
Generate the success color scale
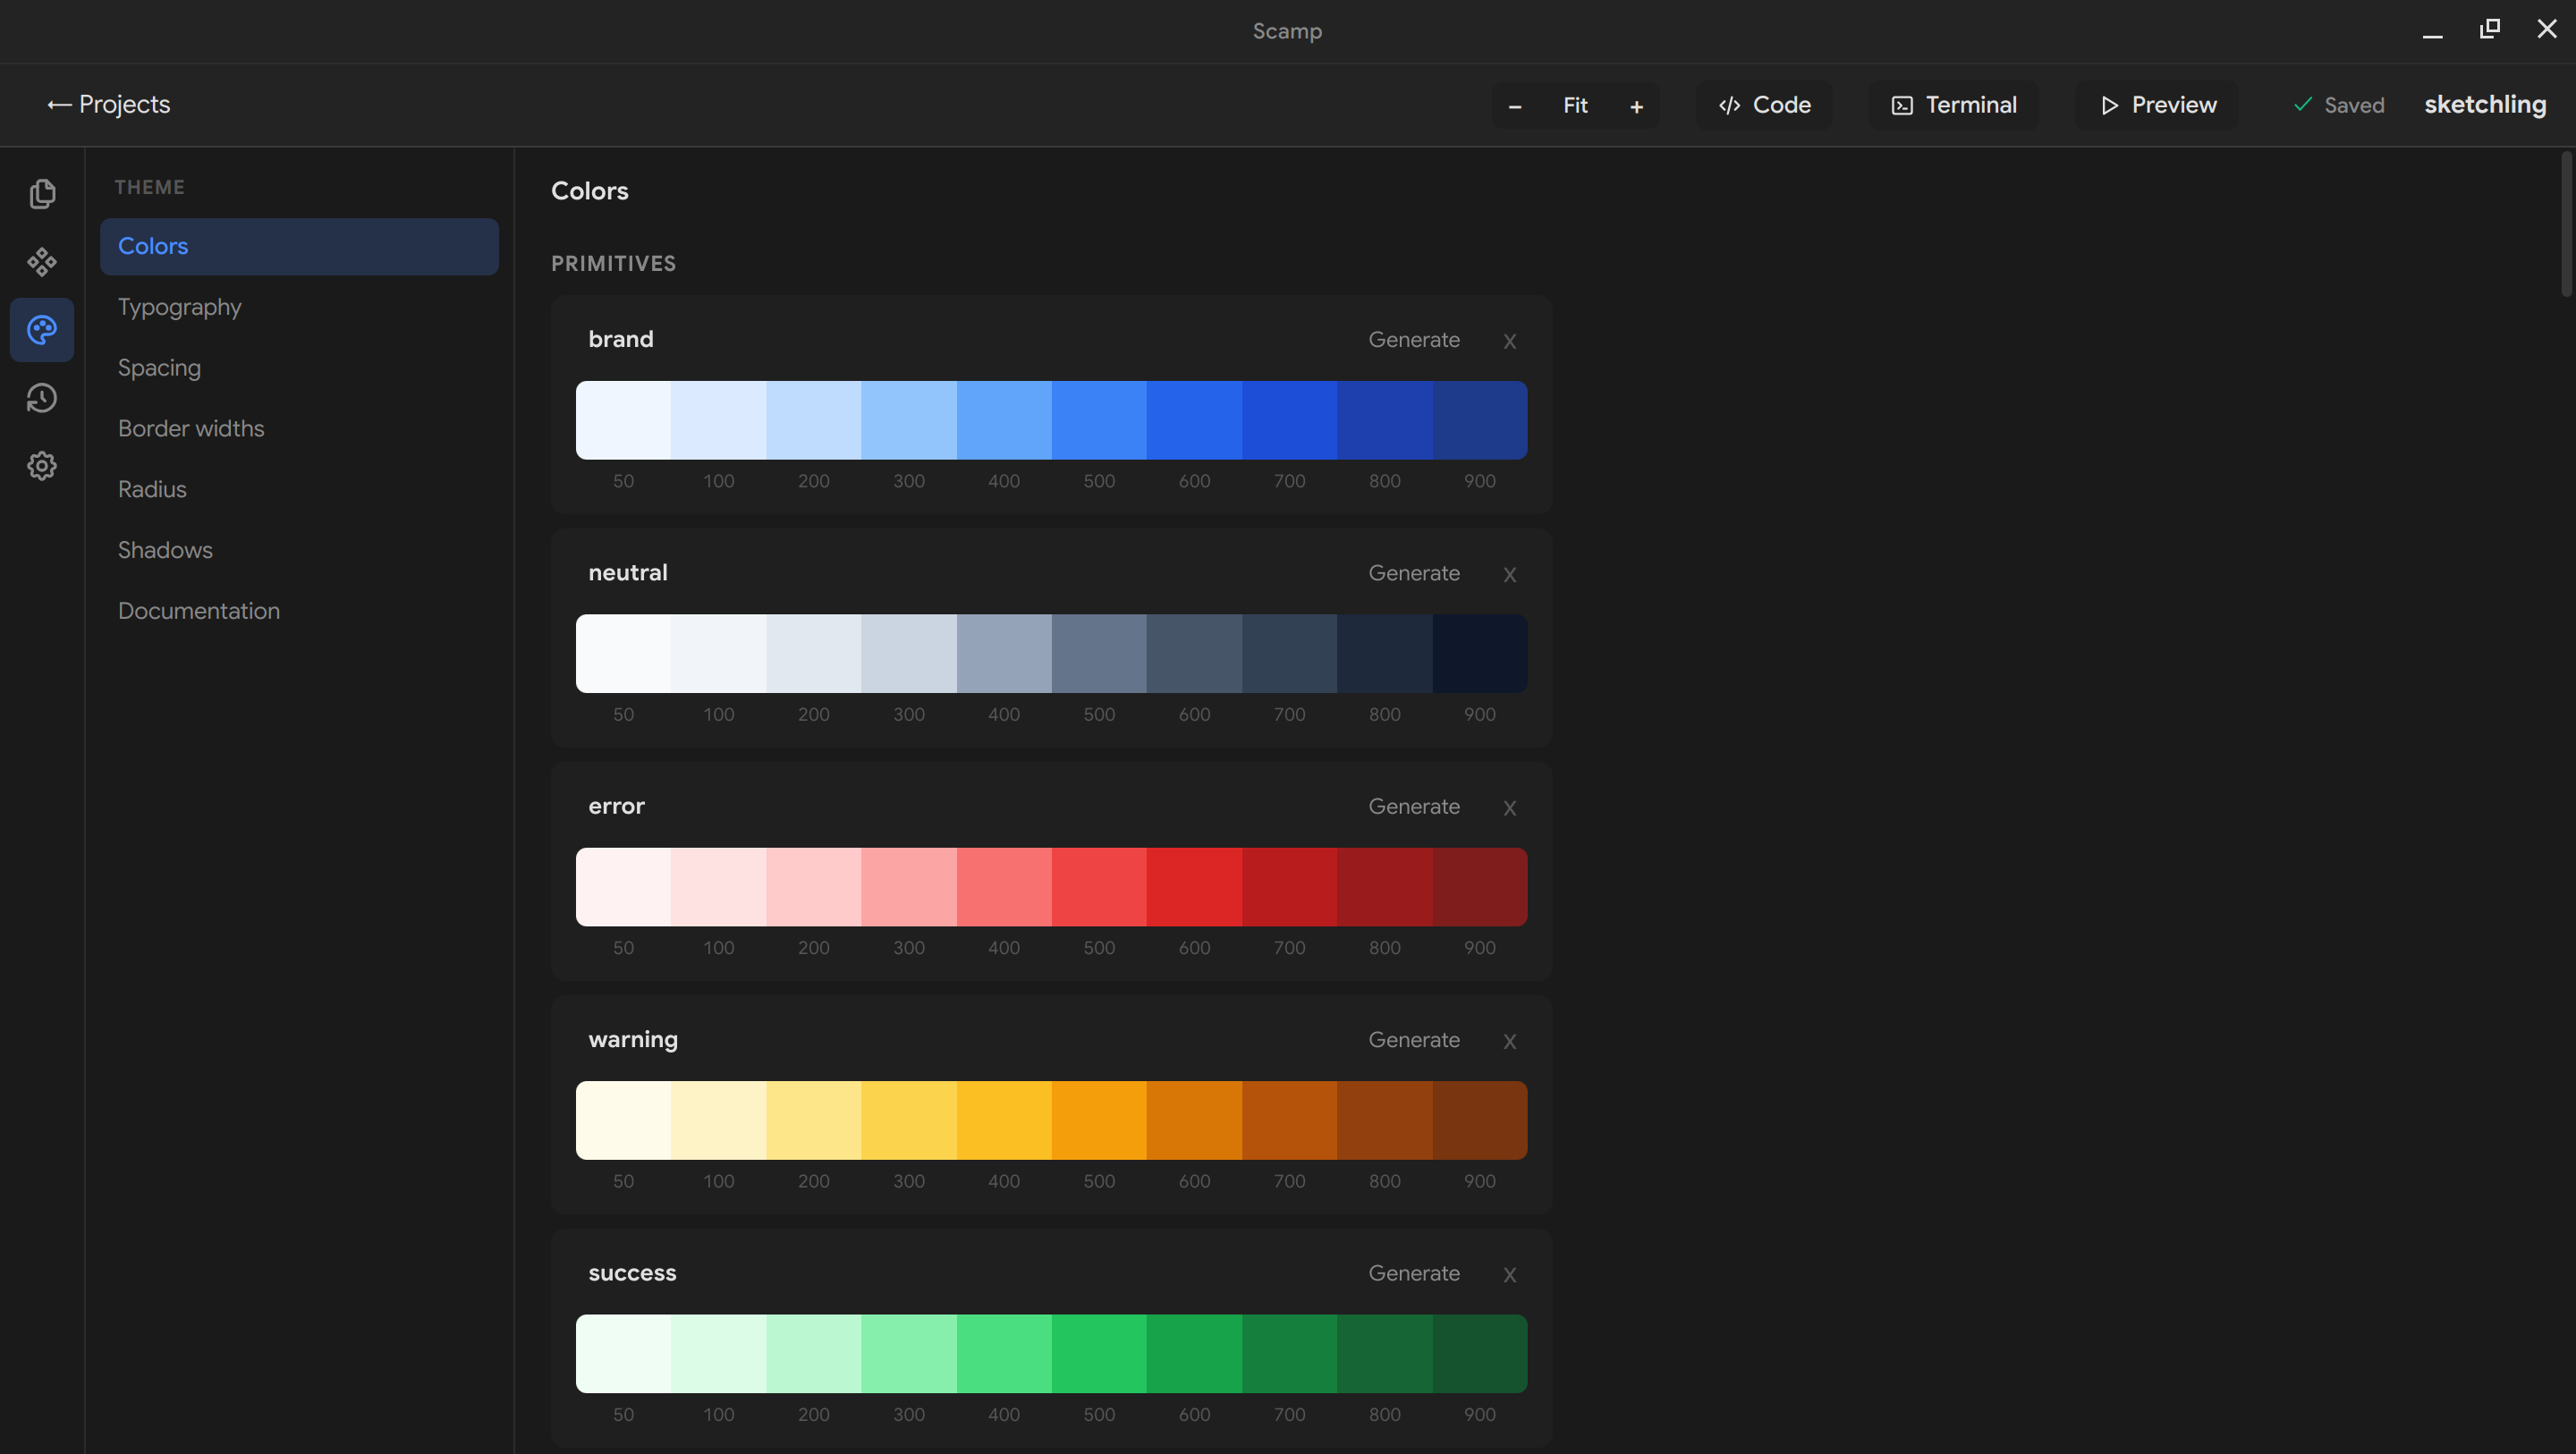tap(1413, 1273)
